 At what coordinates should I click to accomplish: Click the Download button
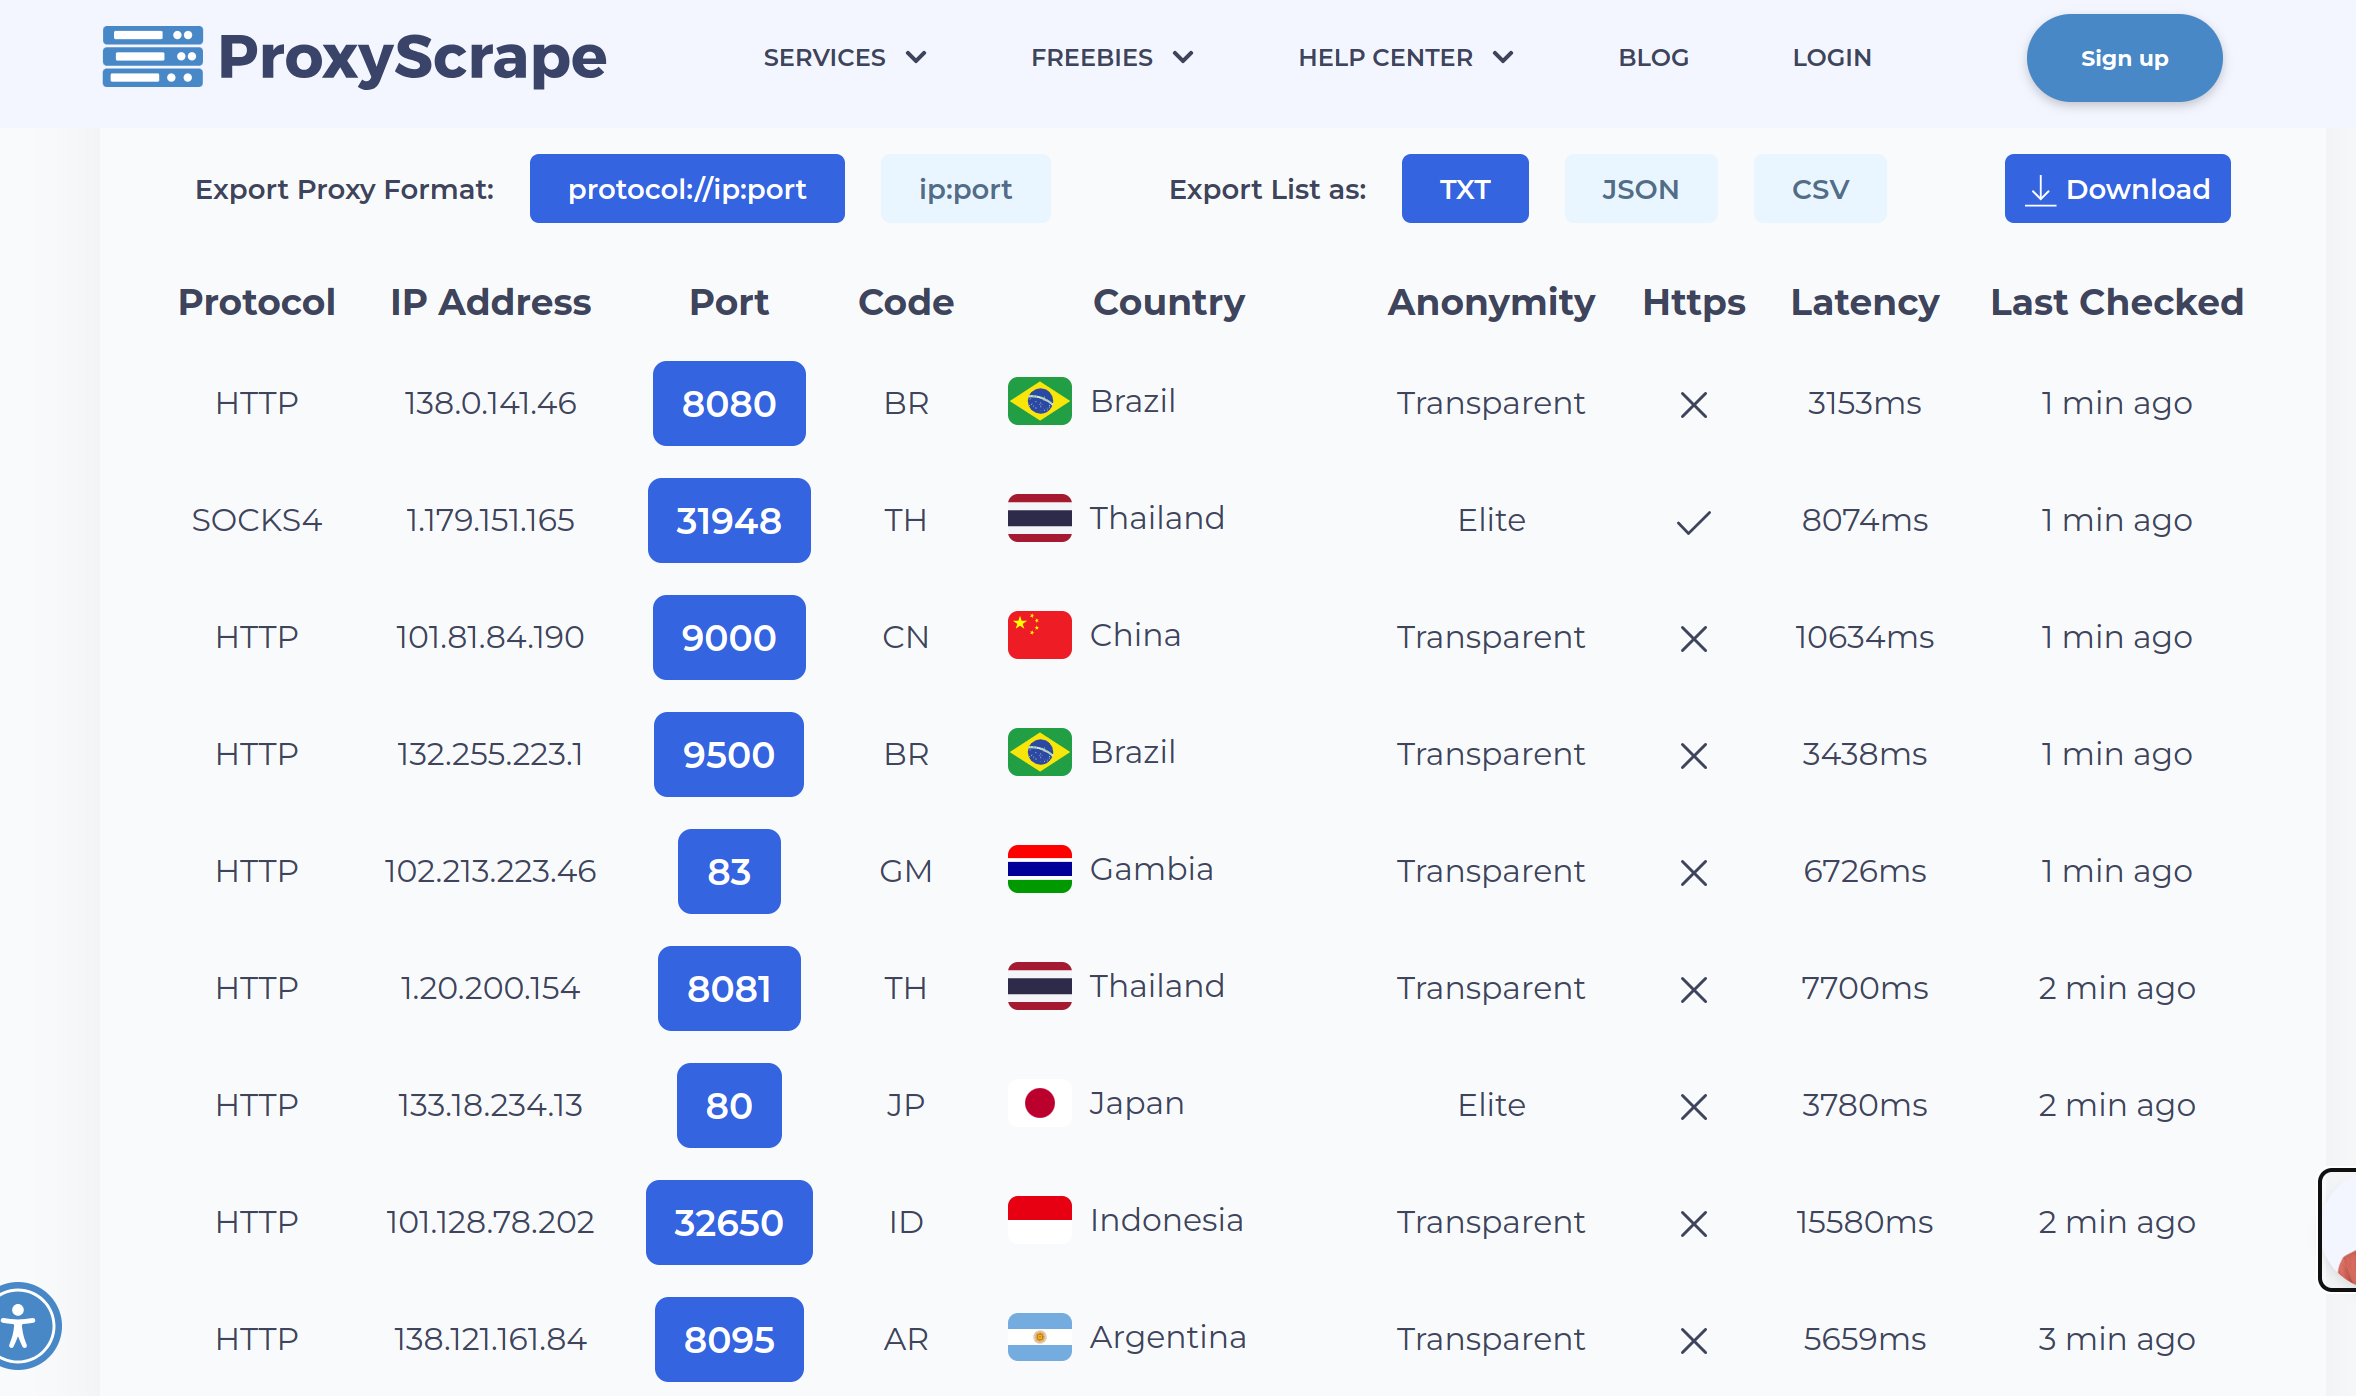click(x=2117, y=189)
